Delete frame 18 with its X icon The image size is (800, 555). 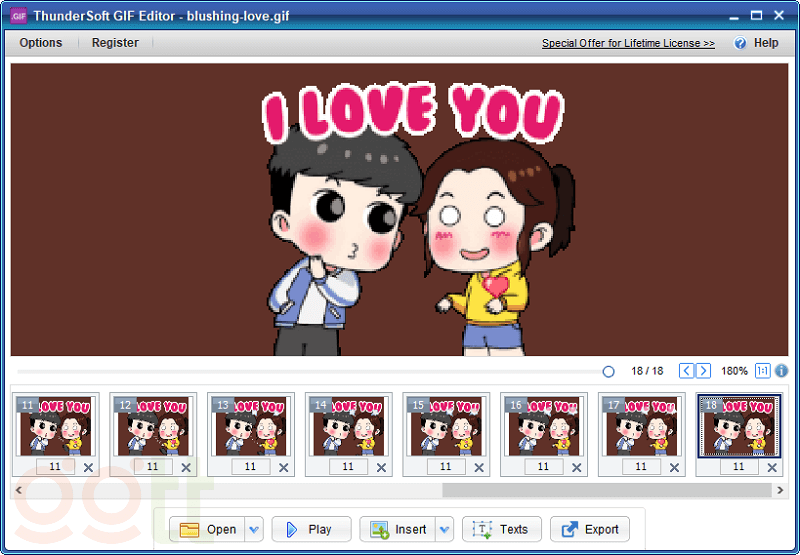[772, 467]
